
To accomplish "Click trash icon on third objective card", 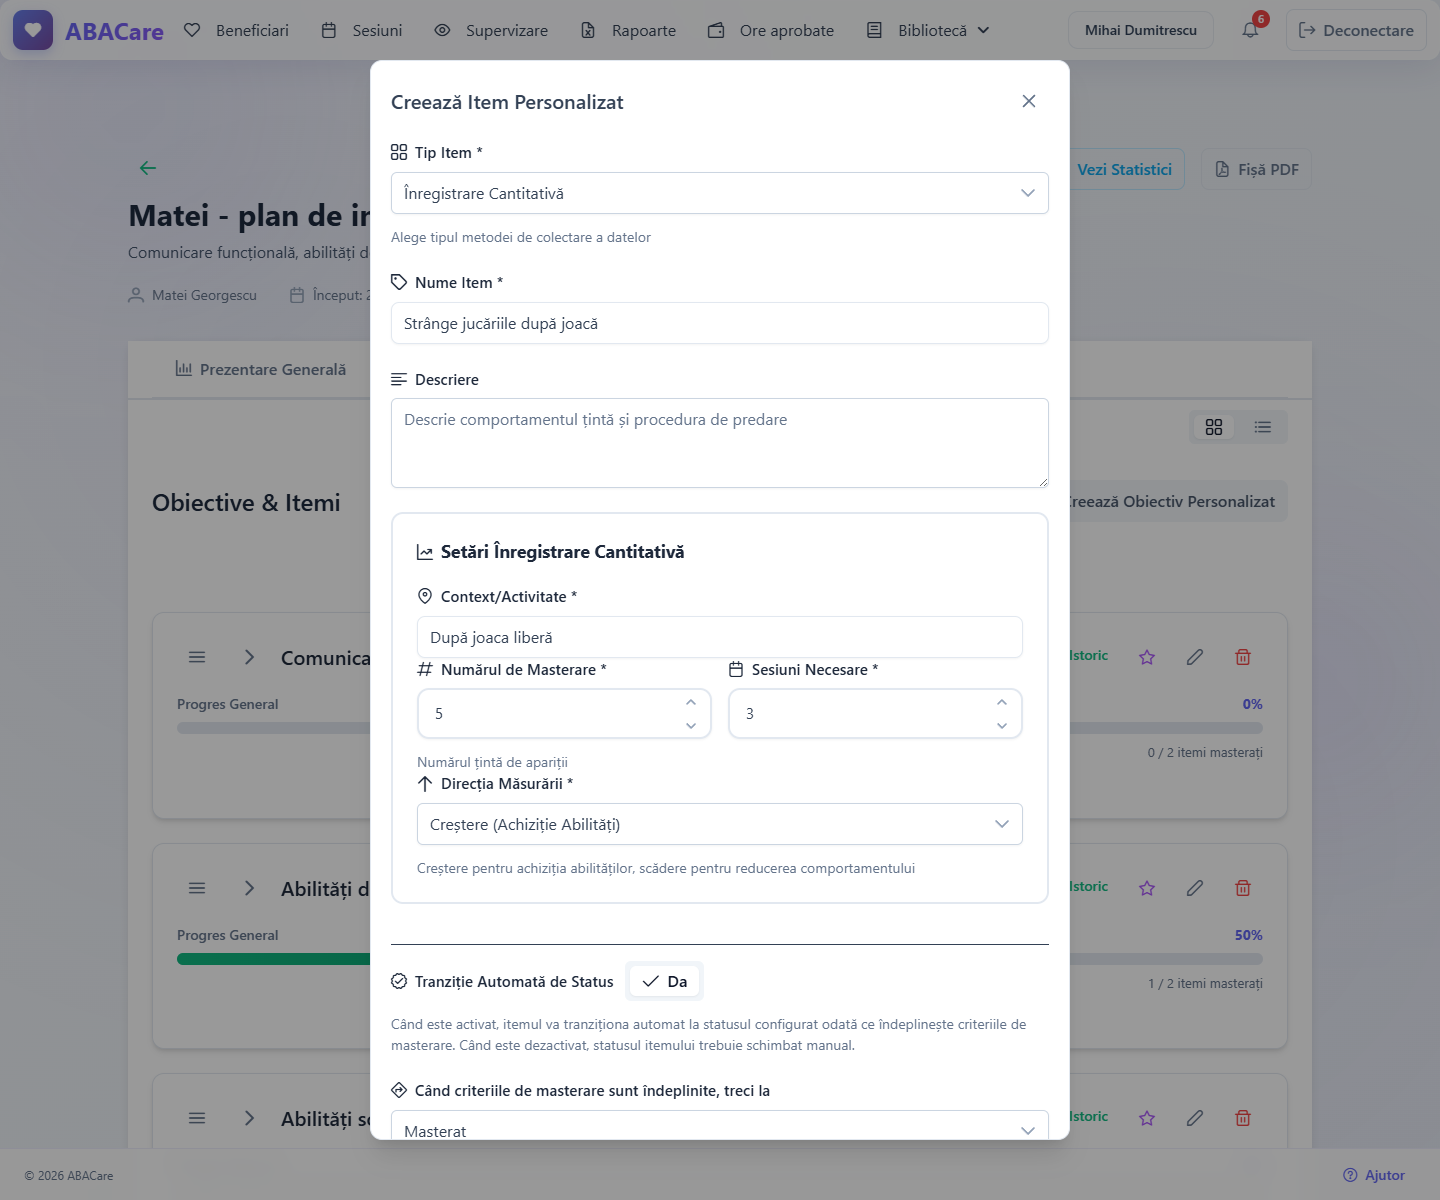I will [1243, 1118].
